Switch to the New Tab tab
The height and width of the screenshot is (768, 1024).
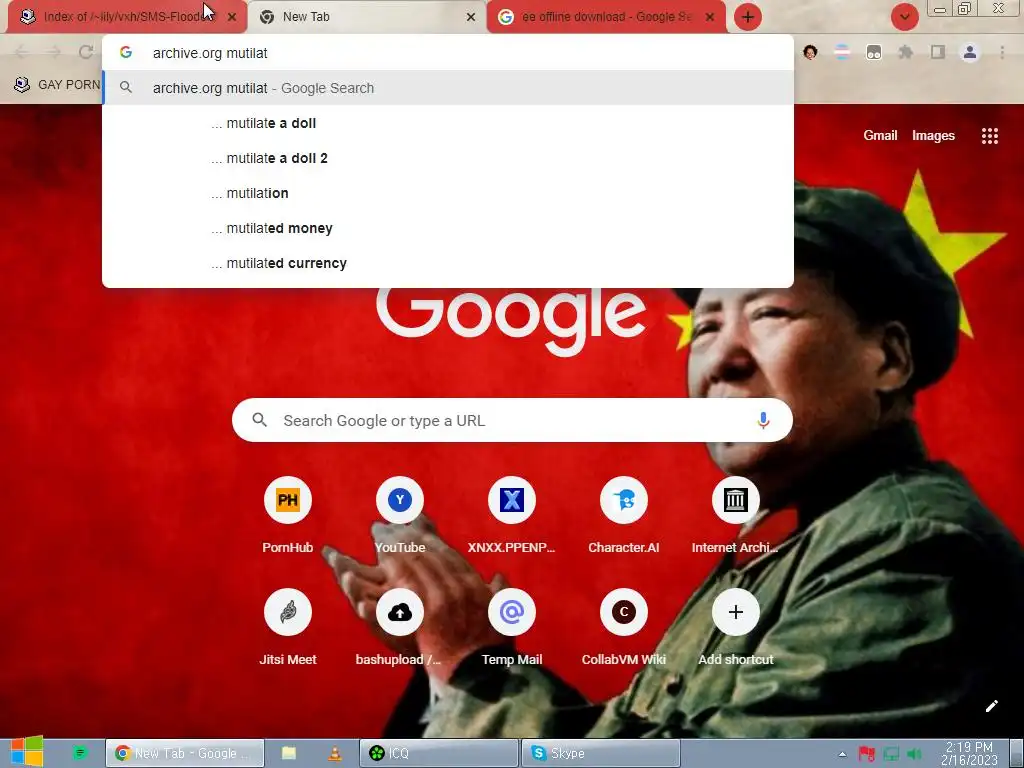[366, 17]
